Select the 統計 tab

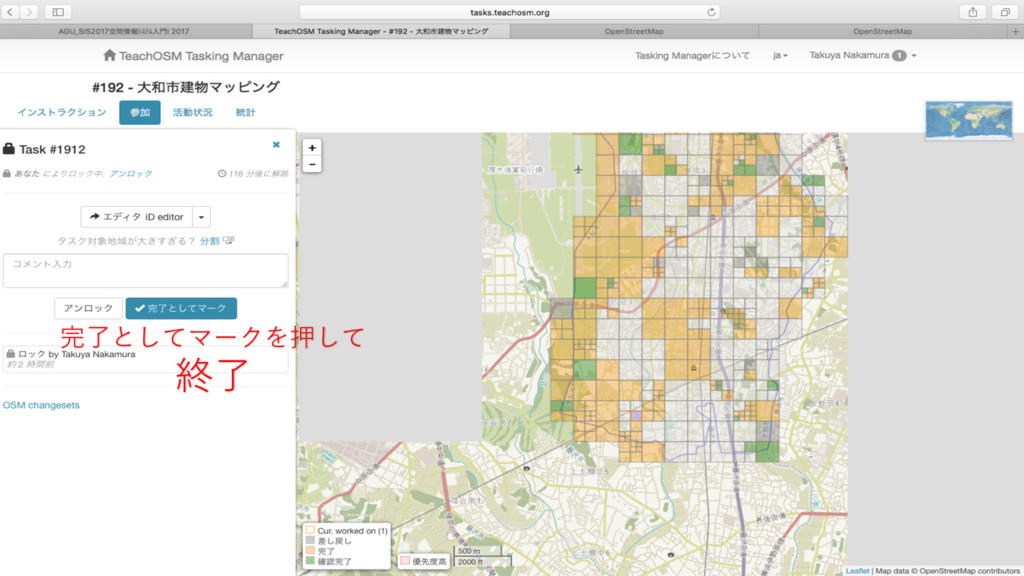click(245, 113)
